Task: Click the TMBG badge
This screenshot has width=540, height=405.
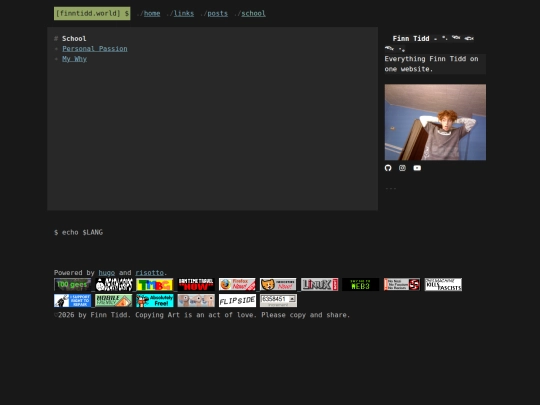Action: click(x=155, y=284)
